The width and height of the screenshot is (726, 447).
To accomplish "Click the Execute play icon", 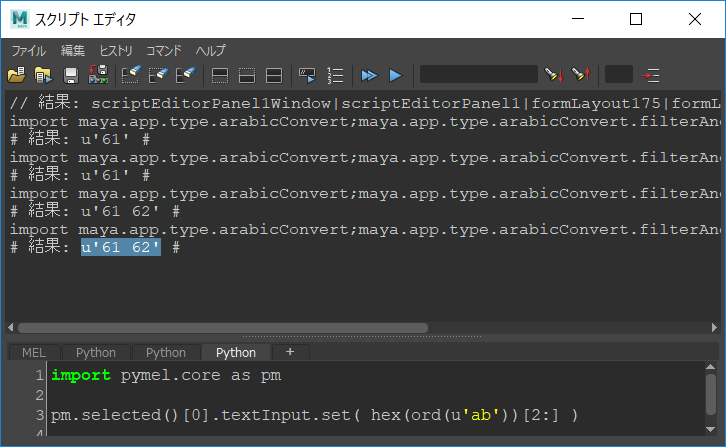I will pyautogui.click(x=395, y=76).
